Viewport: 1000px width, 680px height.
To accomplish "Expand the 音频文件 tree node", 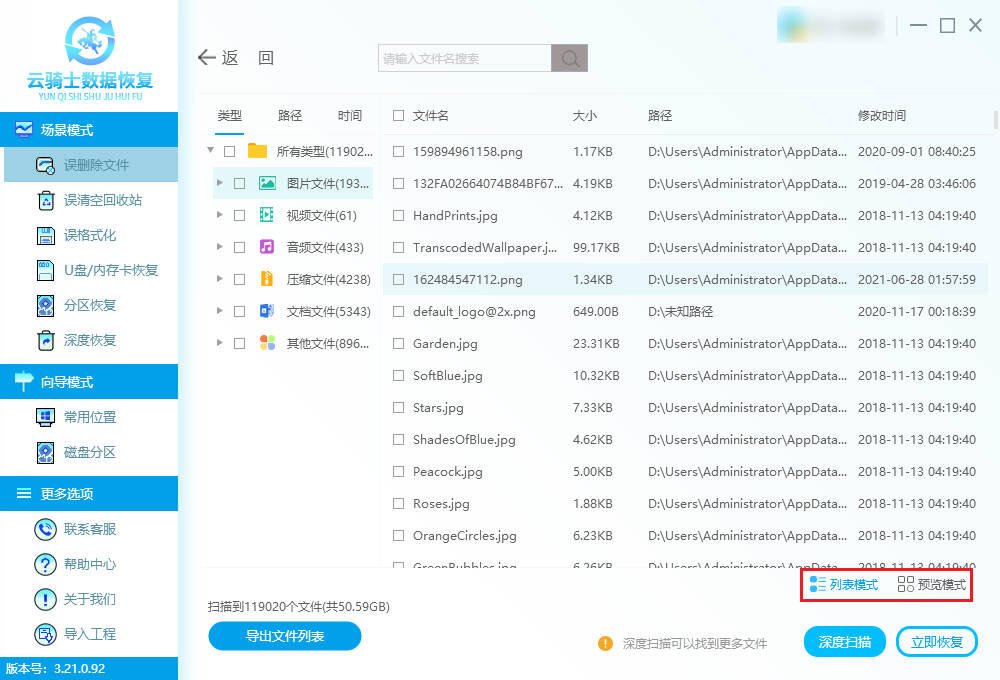I will [219, 247].
